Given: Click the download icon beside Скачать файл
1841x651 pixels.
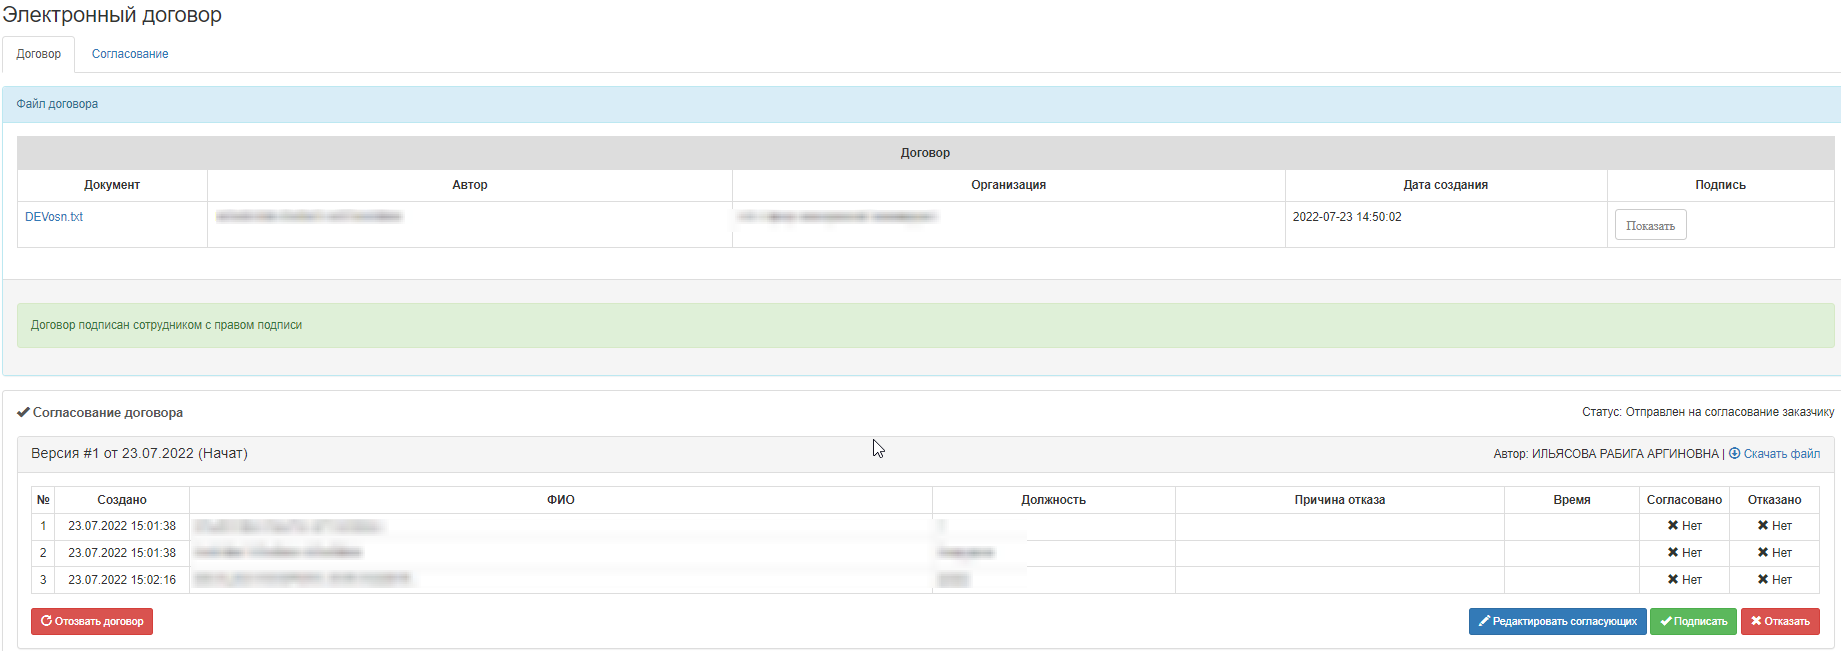Looking at the screenshot, I should tap(1735, 454).
